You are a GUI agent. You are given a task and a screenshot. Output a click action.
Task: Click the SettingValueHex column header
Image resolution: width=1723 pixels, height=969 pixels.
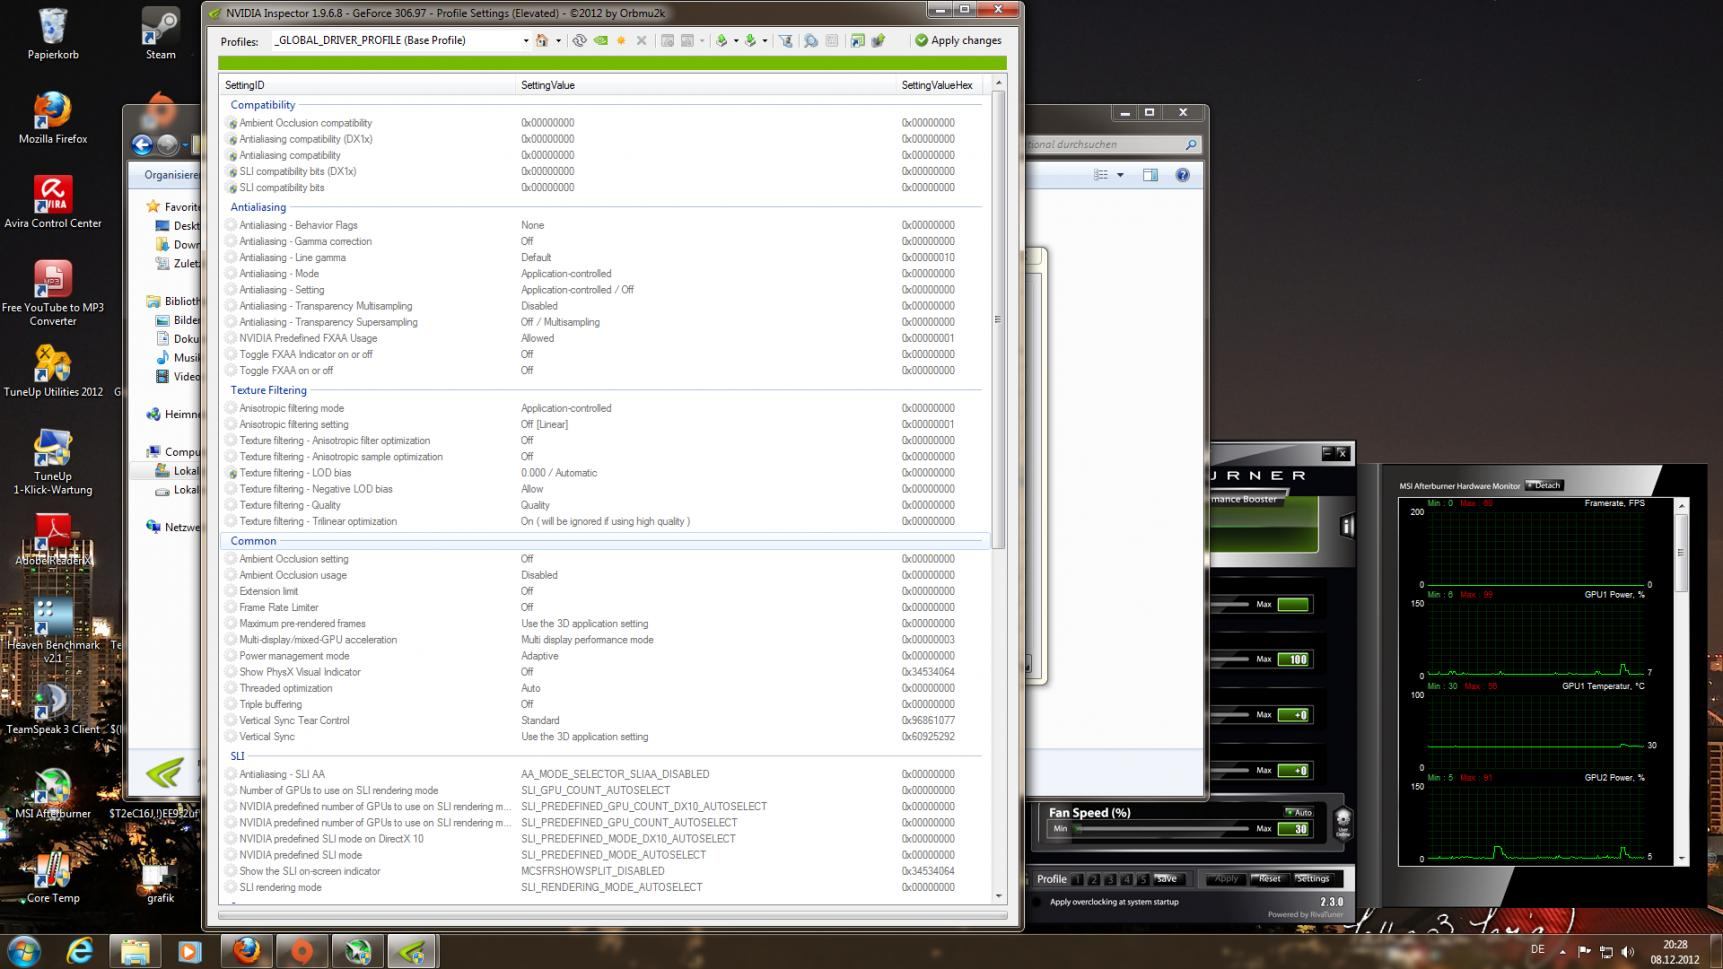tap(939, 86)
